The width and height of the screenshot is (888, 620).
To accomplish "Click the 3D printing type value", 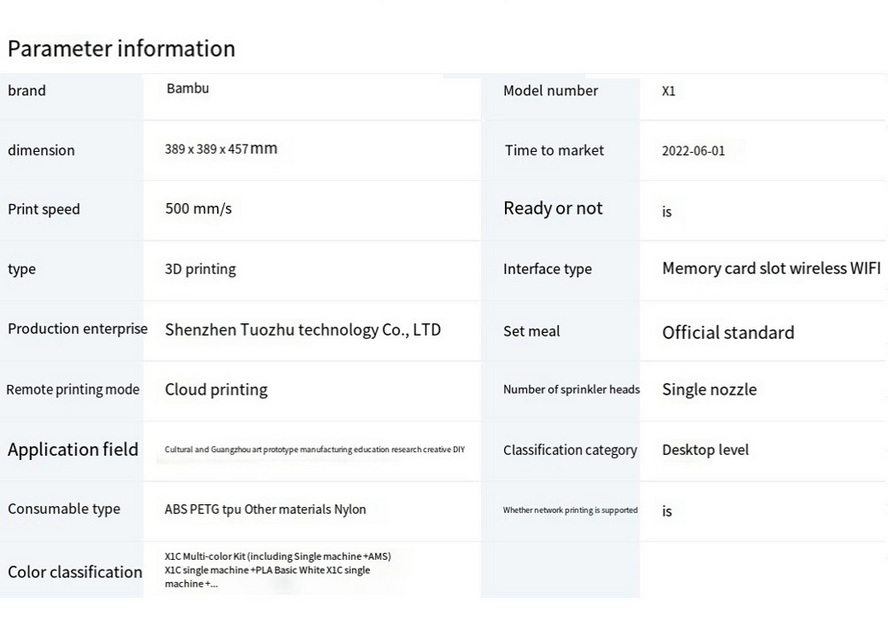I will coord(200,269).
